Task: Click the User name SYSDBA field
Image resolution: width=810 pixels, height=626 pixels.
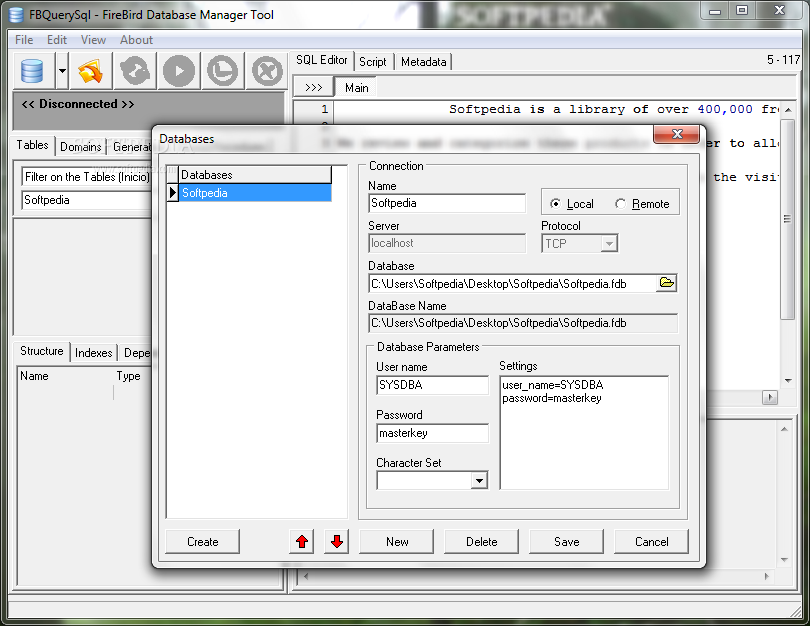Action: (x=432, y=385)
